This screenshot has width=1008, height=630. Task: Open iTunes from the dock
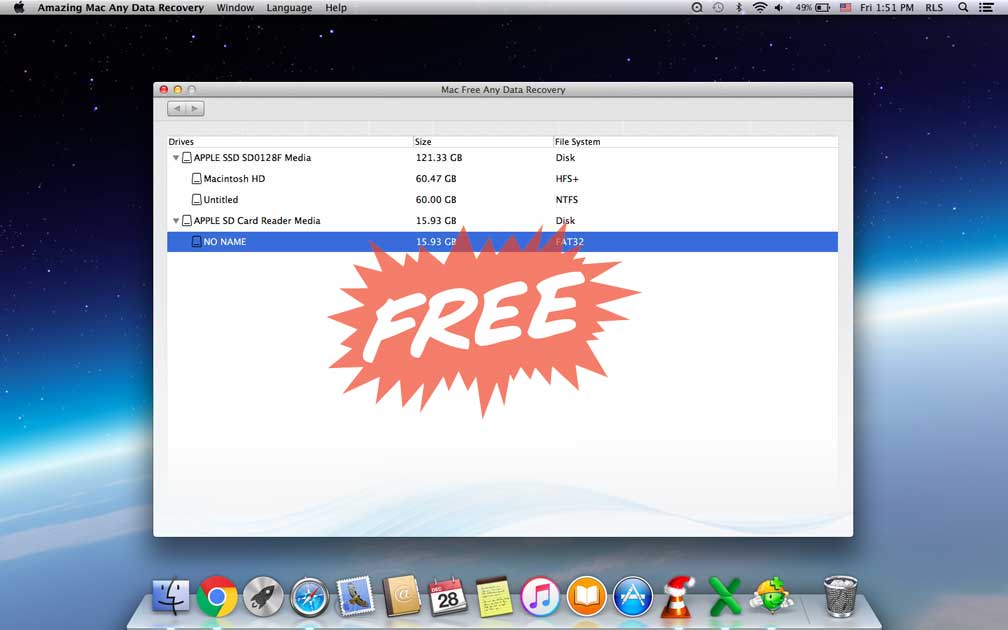point(540,597)
